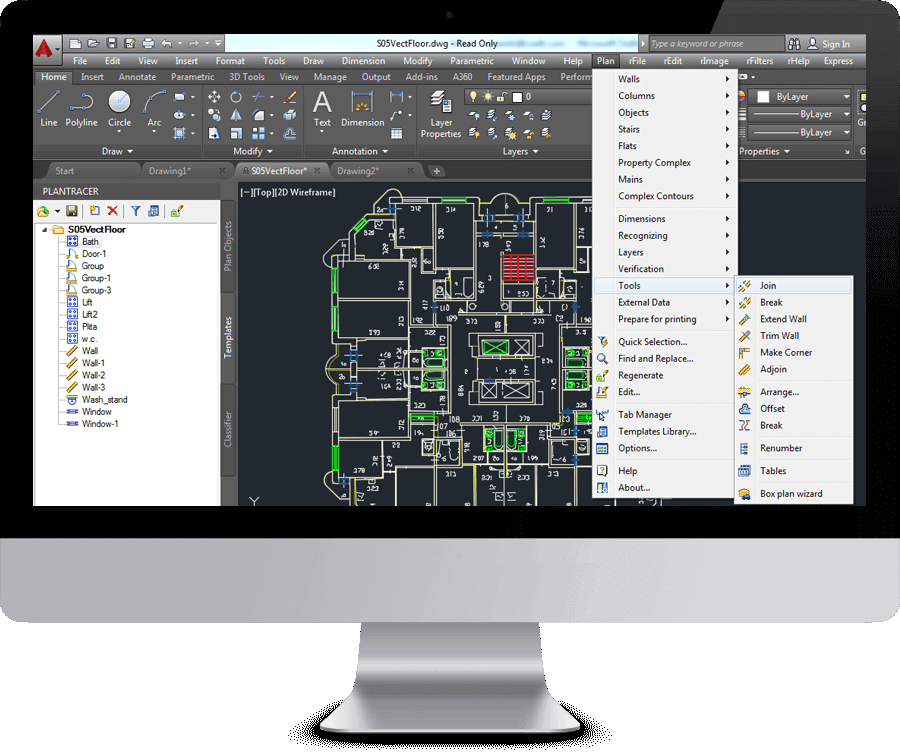Toggle the layer freeze sun icon
Image resolution: width=900 pixels, height=753 pixels.
[x=488, y=97]
